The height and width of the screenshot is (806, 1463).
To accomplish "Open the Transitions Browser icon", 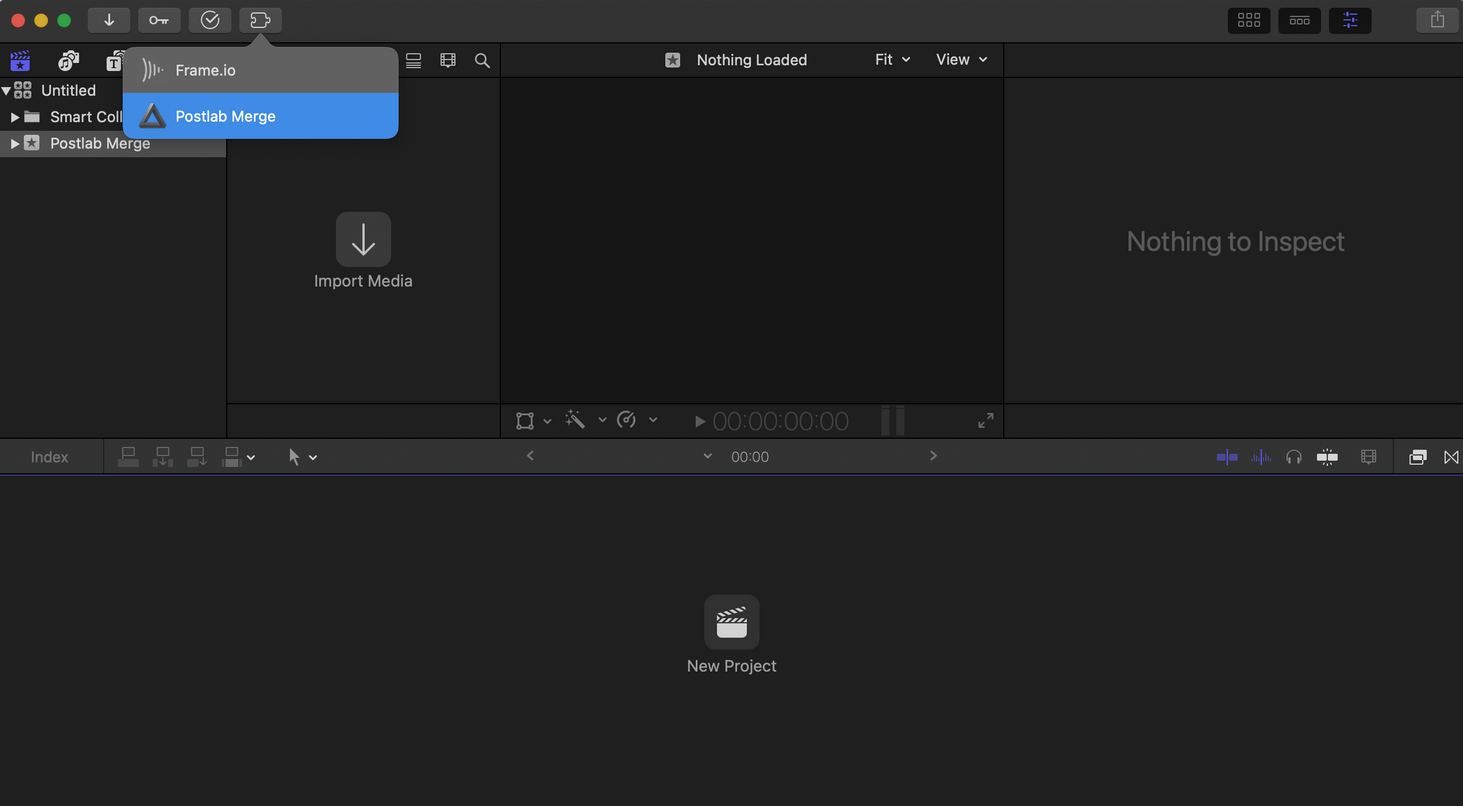I will 1451,457.
